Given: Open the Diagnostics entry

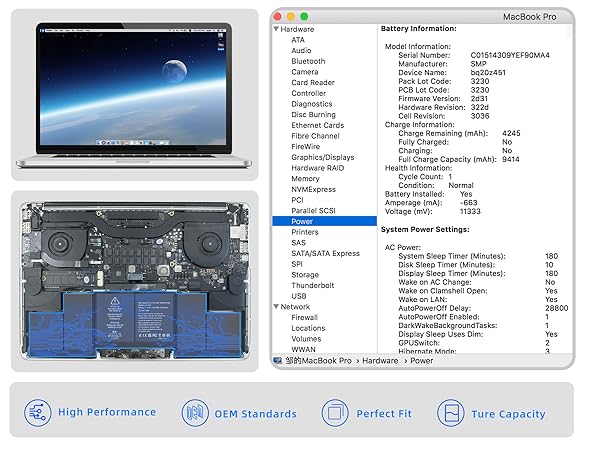Looking at the screenshot, I should point(312,104).
